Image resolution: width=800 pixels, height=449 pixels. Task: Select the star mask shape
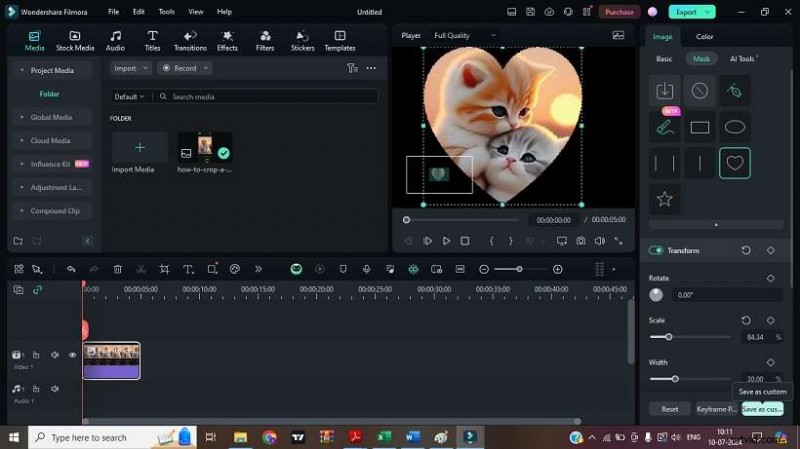click(x=664, y=199)
